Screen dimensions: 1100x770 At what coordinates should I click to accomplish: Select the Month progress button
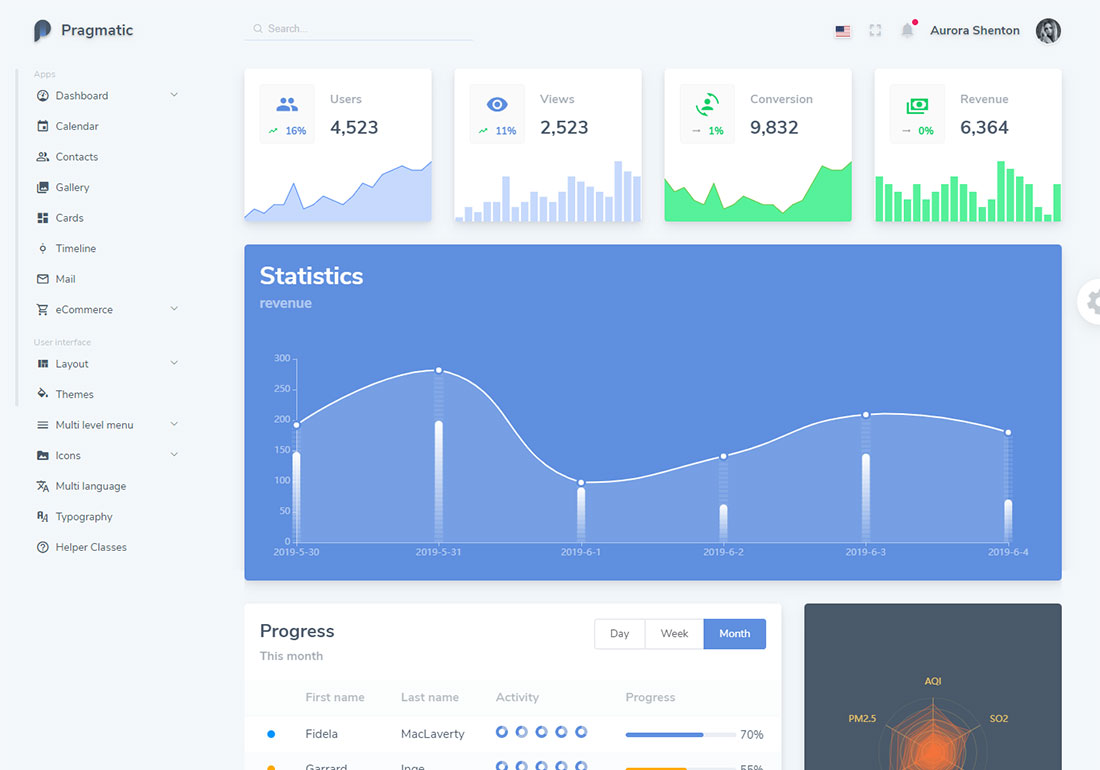click(x=735, y=633)
